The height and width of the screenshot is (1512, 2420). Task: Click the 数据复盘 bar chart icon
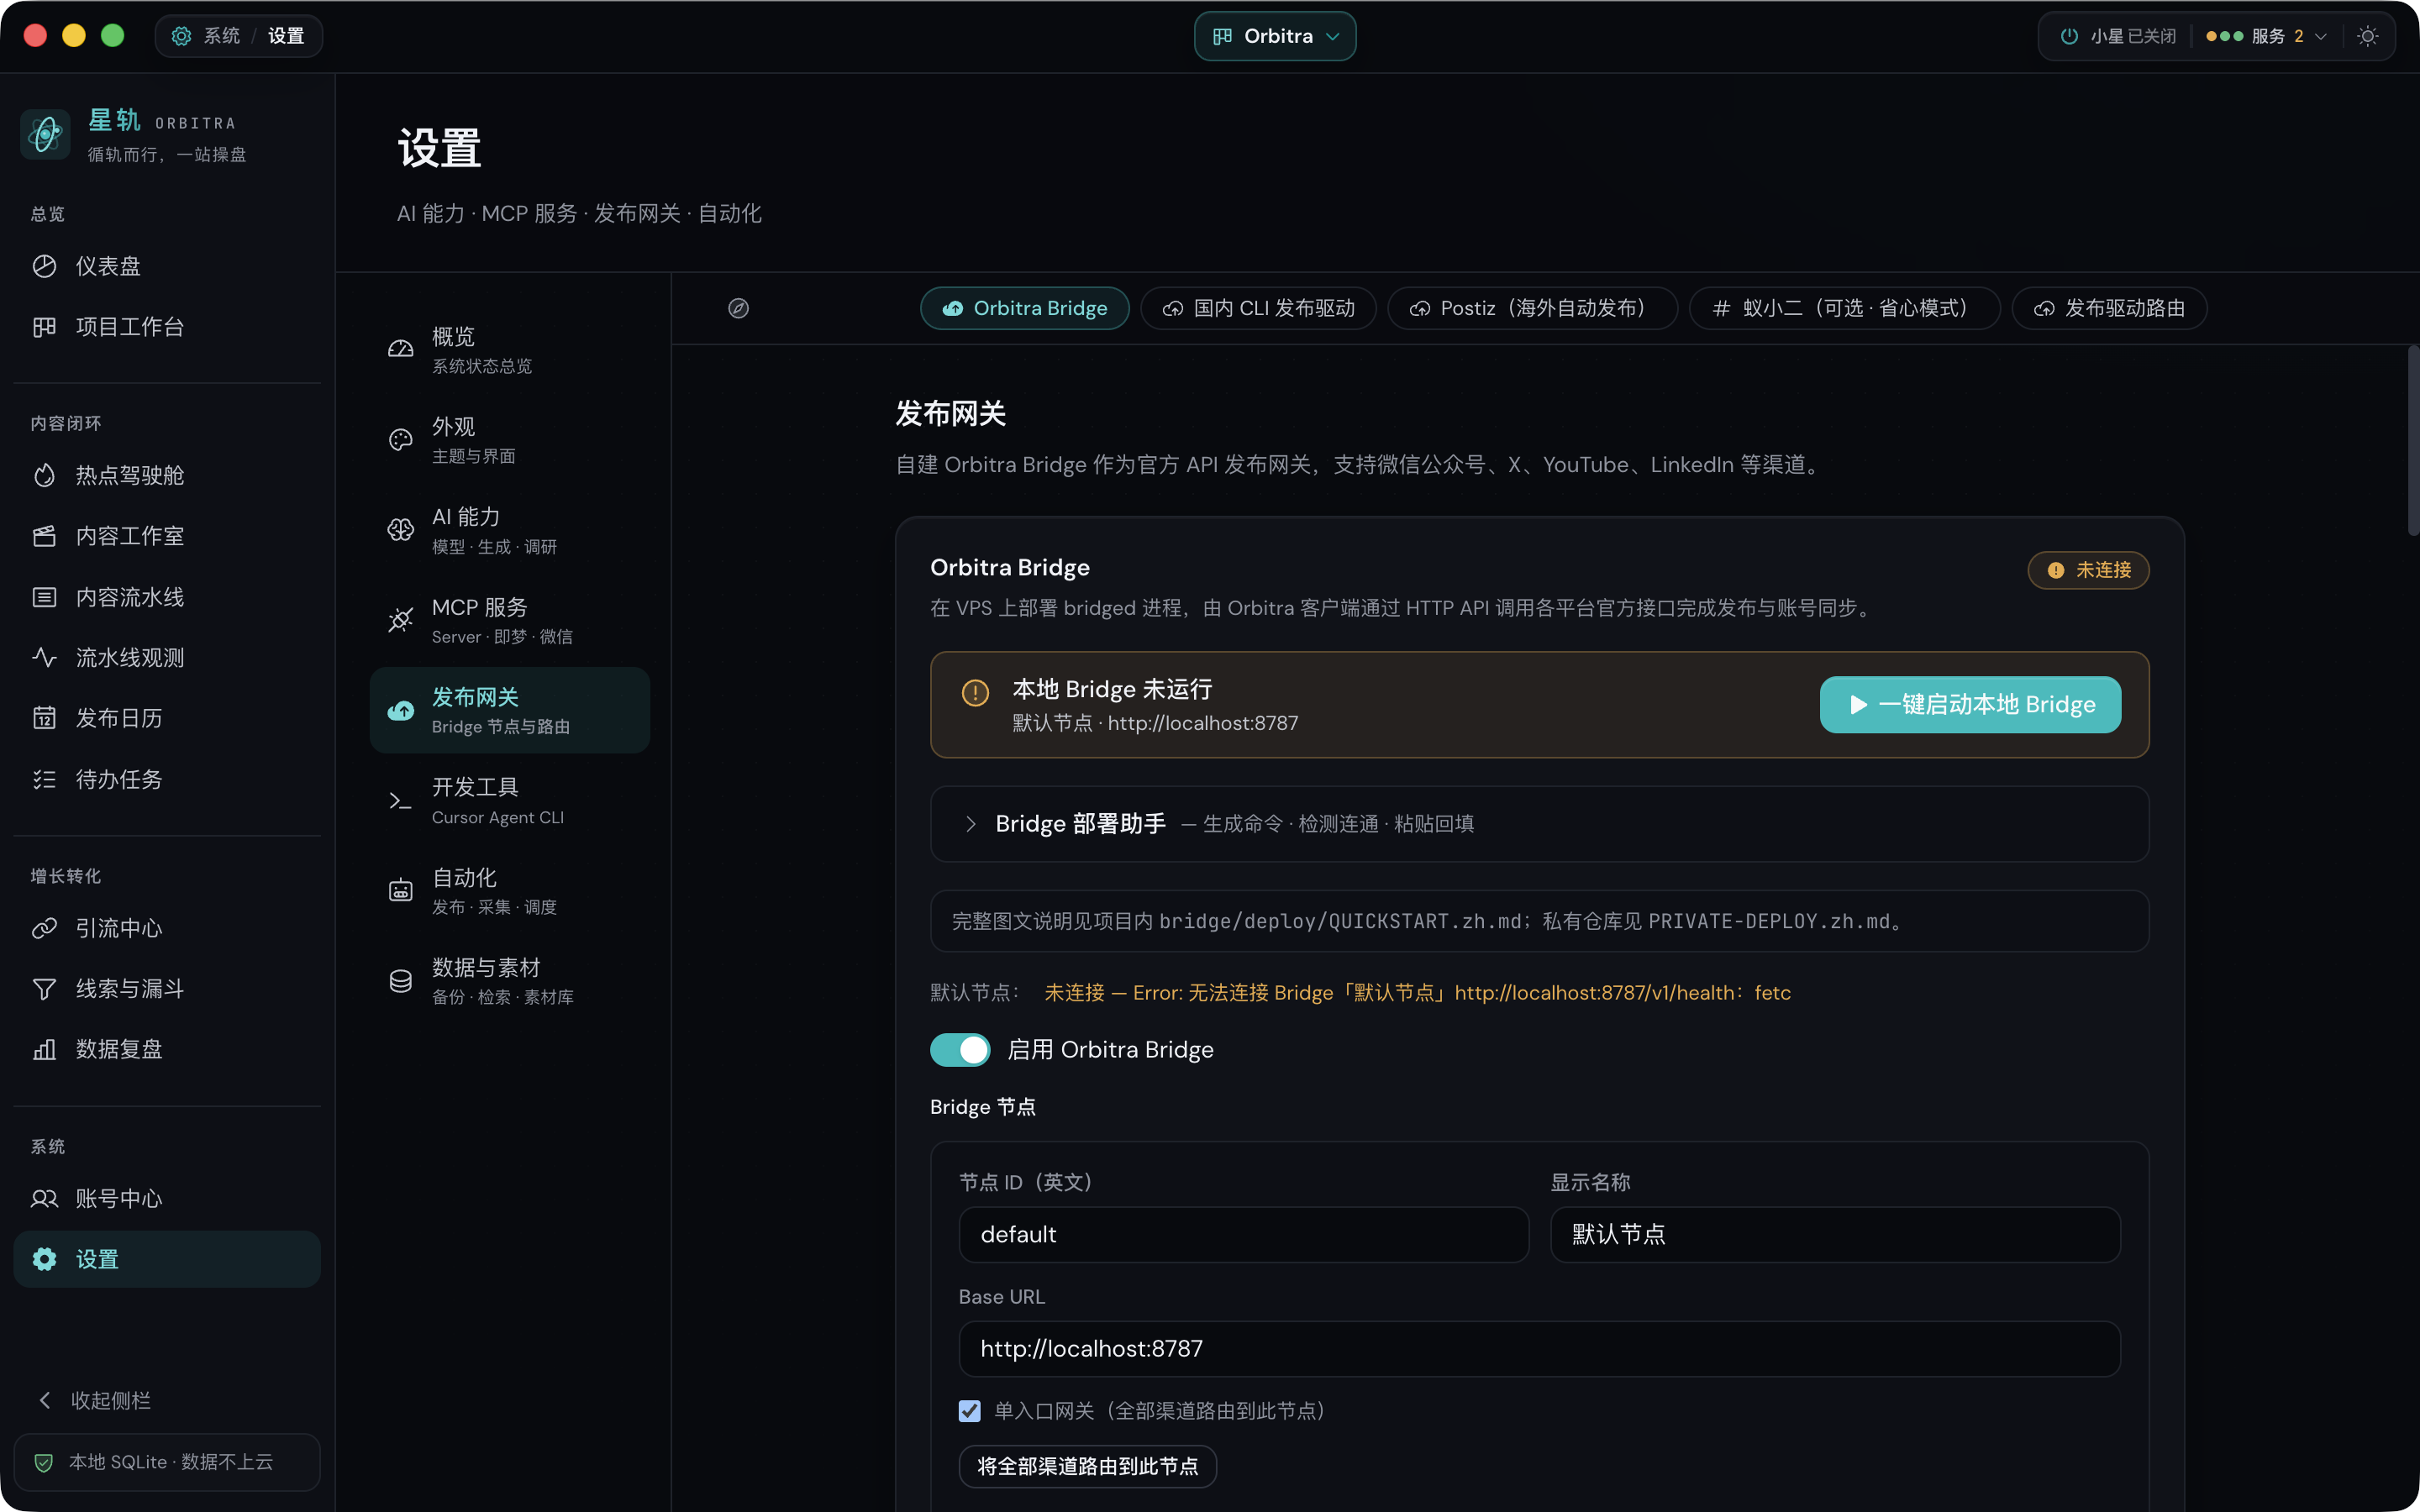pyautogui.click(x=44, y=1049)
